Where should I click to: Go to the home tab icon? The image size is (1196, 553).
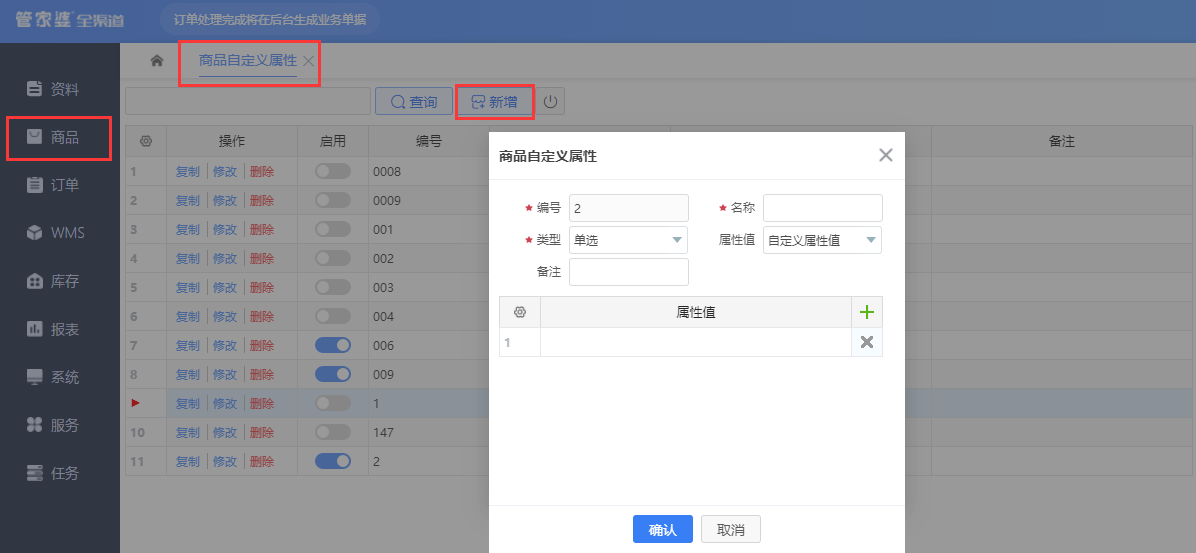pyautogui.click(x=156, y=61)
